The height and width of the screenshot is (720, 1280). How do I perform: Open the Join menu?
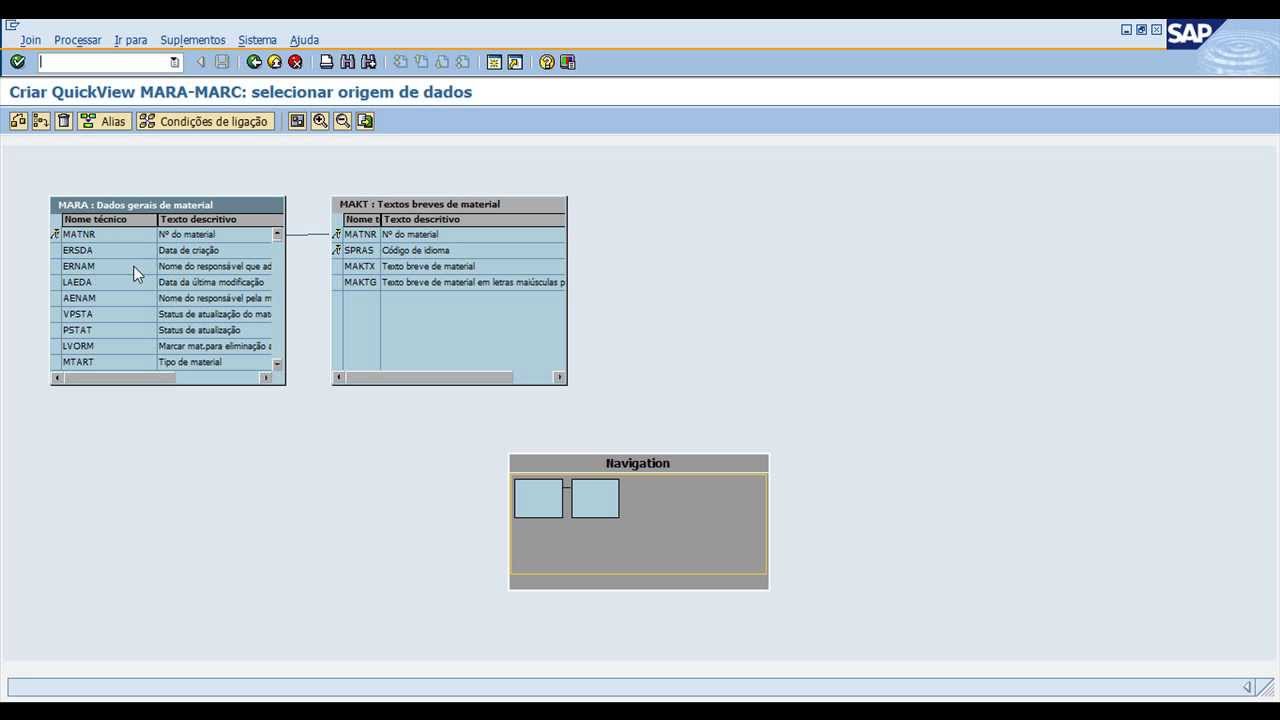pyautogui.click(x=30, y=40)
